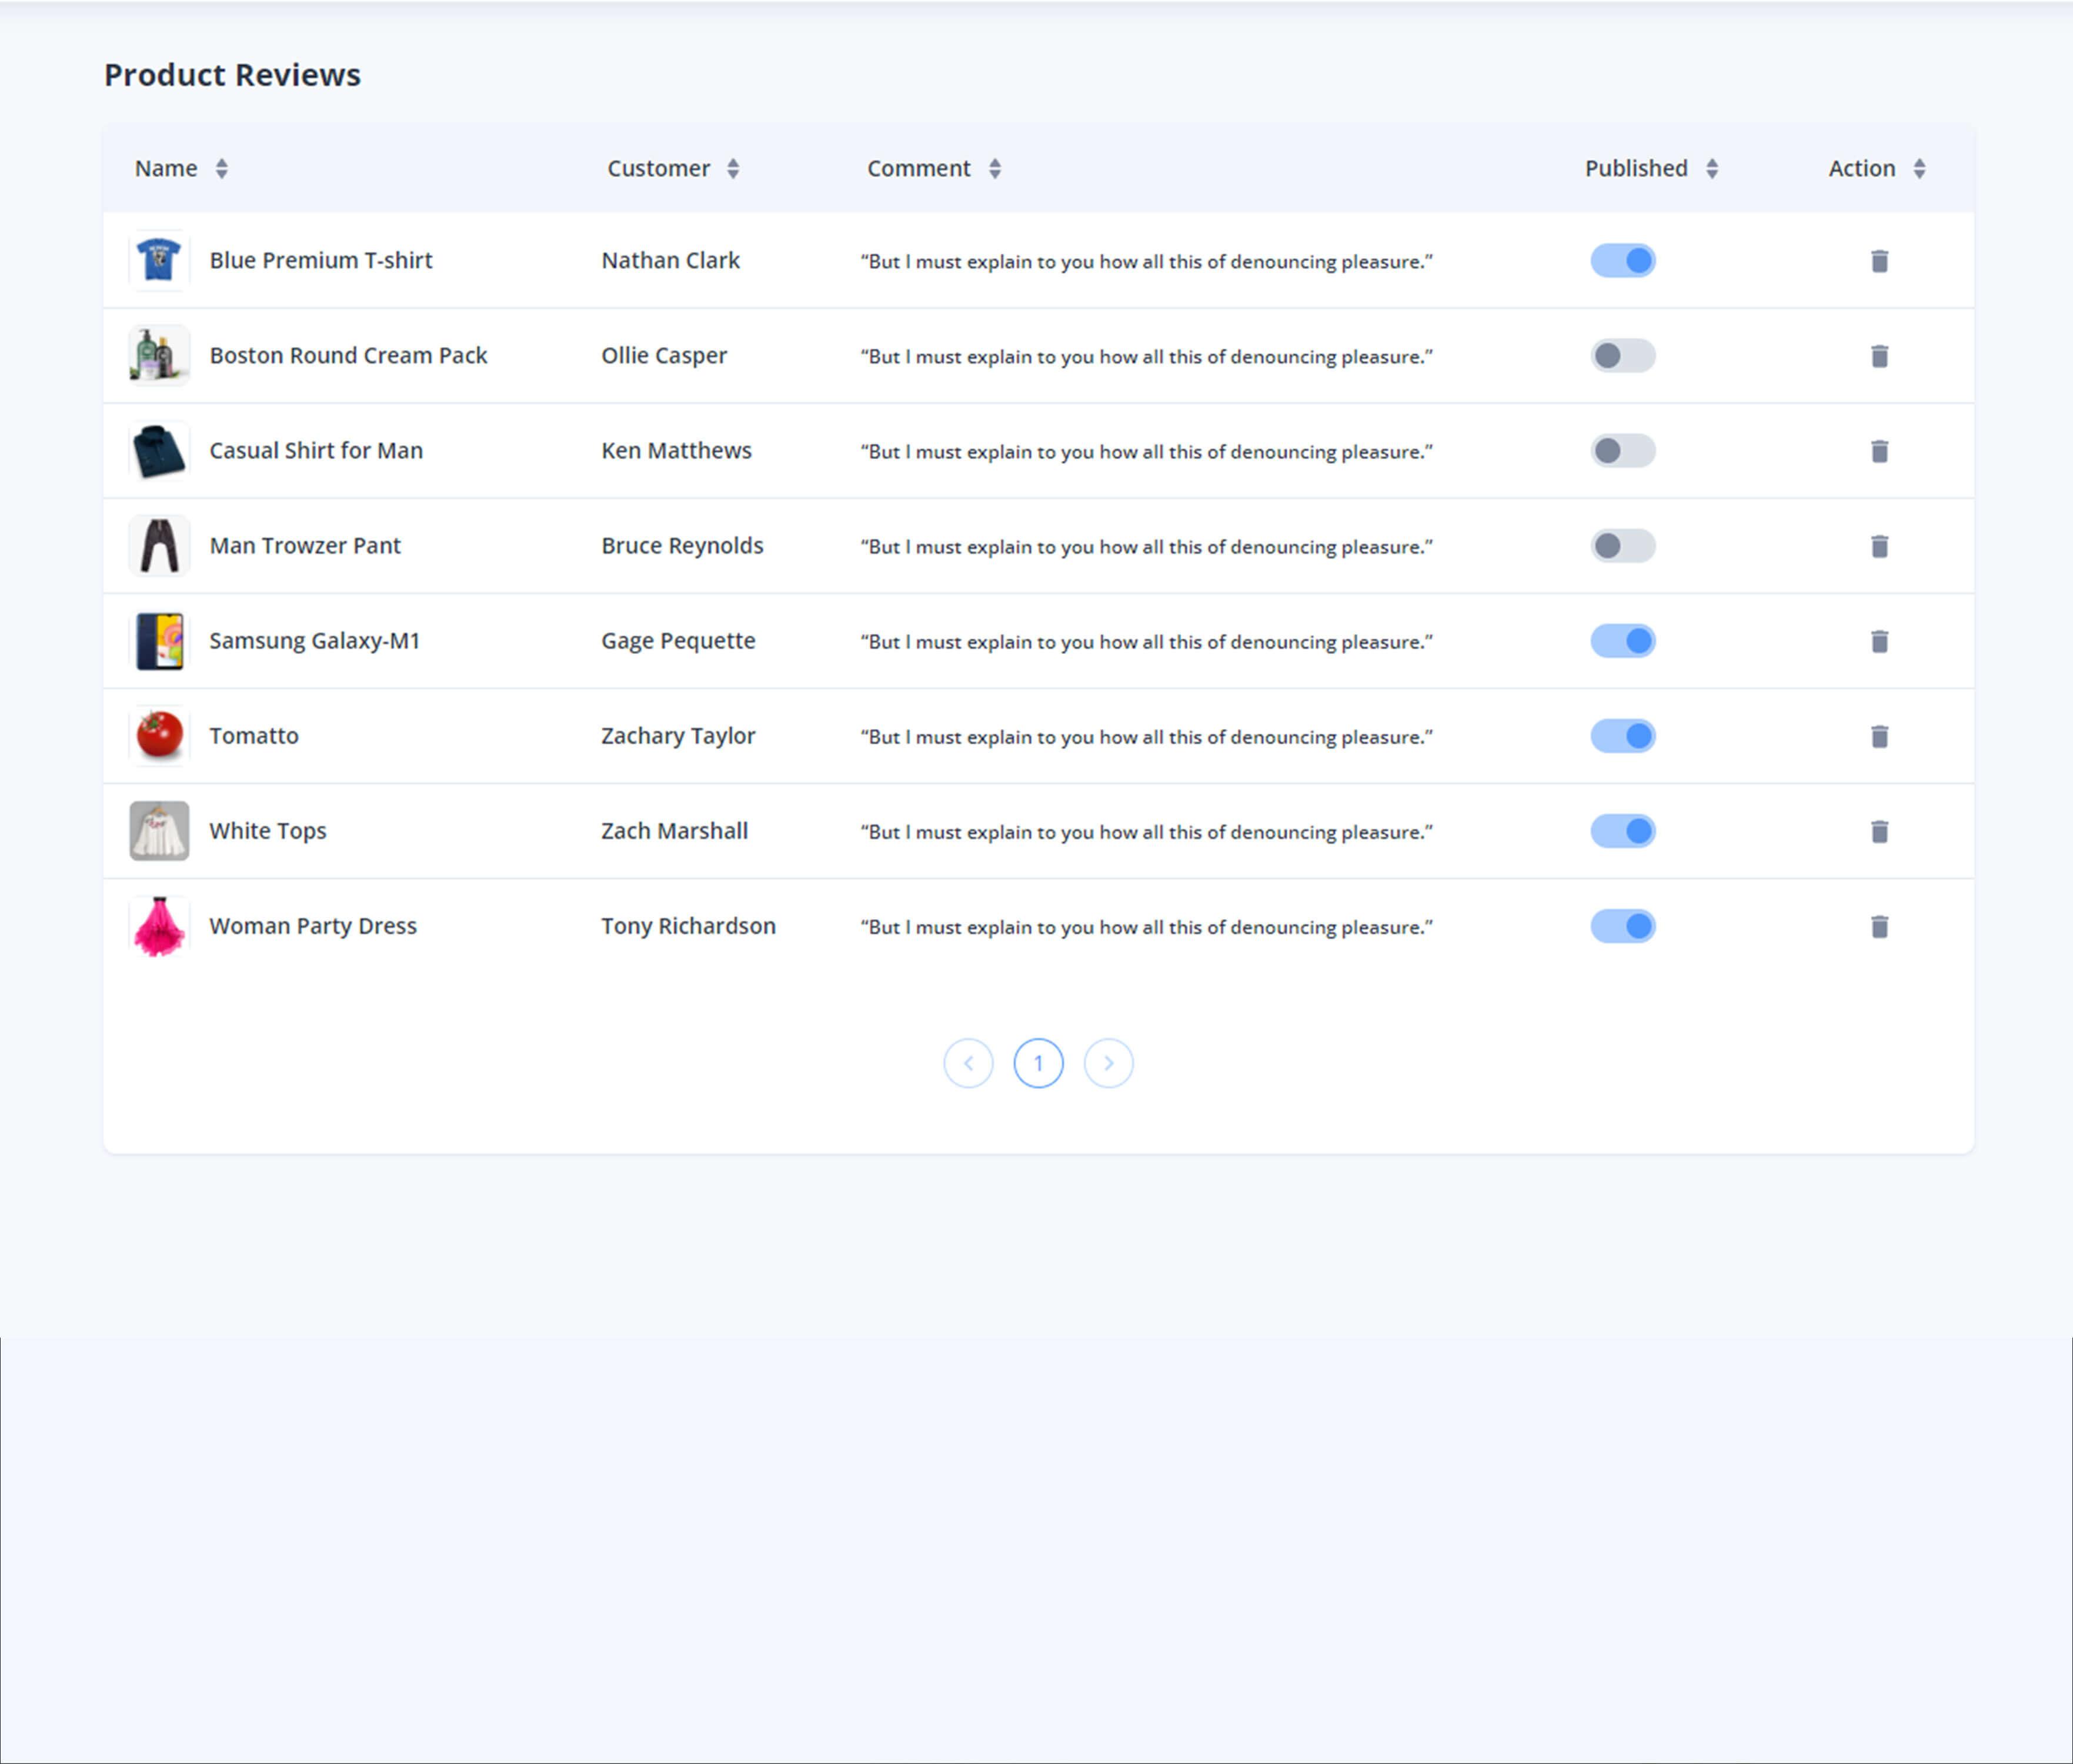The height and width of the screenshot is (1764, 2073).
Task: Delete the Samsung Galaxy-M1 review
Action: (1879, 641)
